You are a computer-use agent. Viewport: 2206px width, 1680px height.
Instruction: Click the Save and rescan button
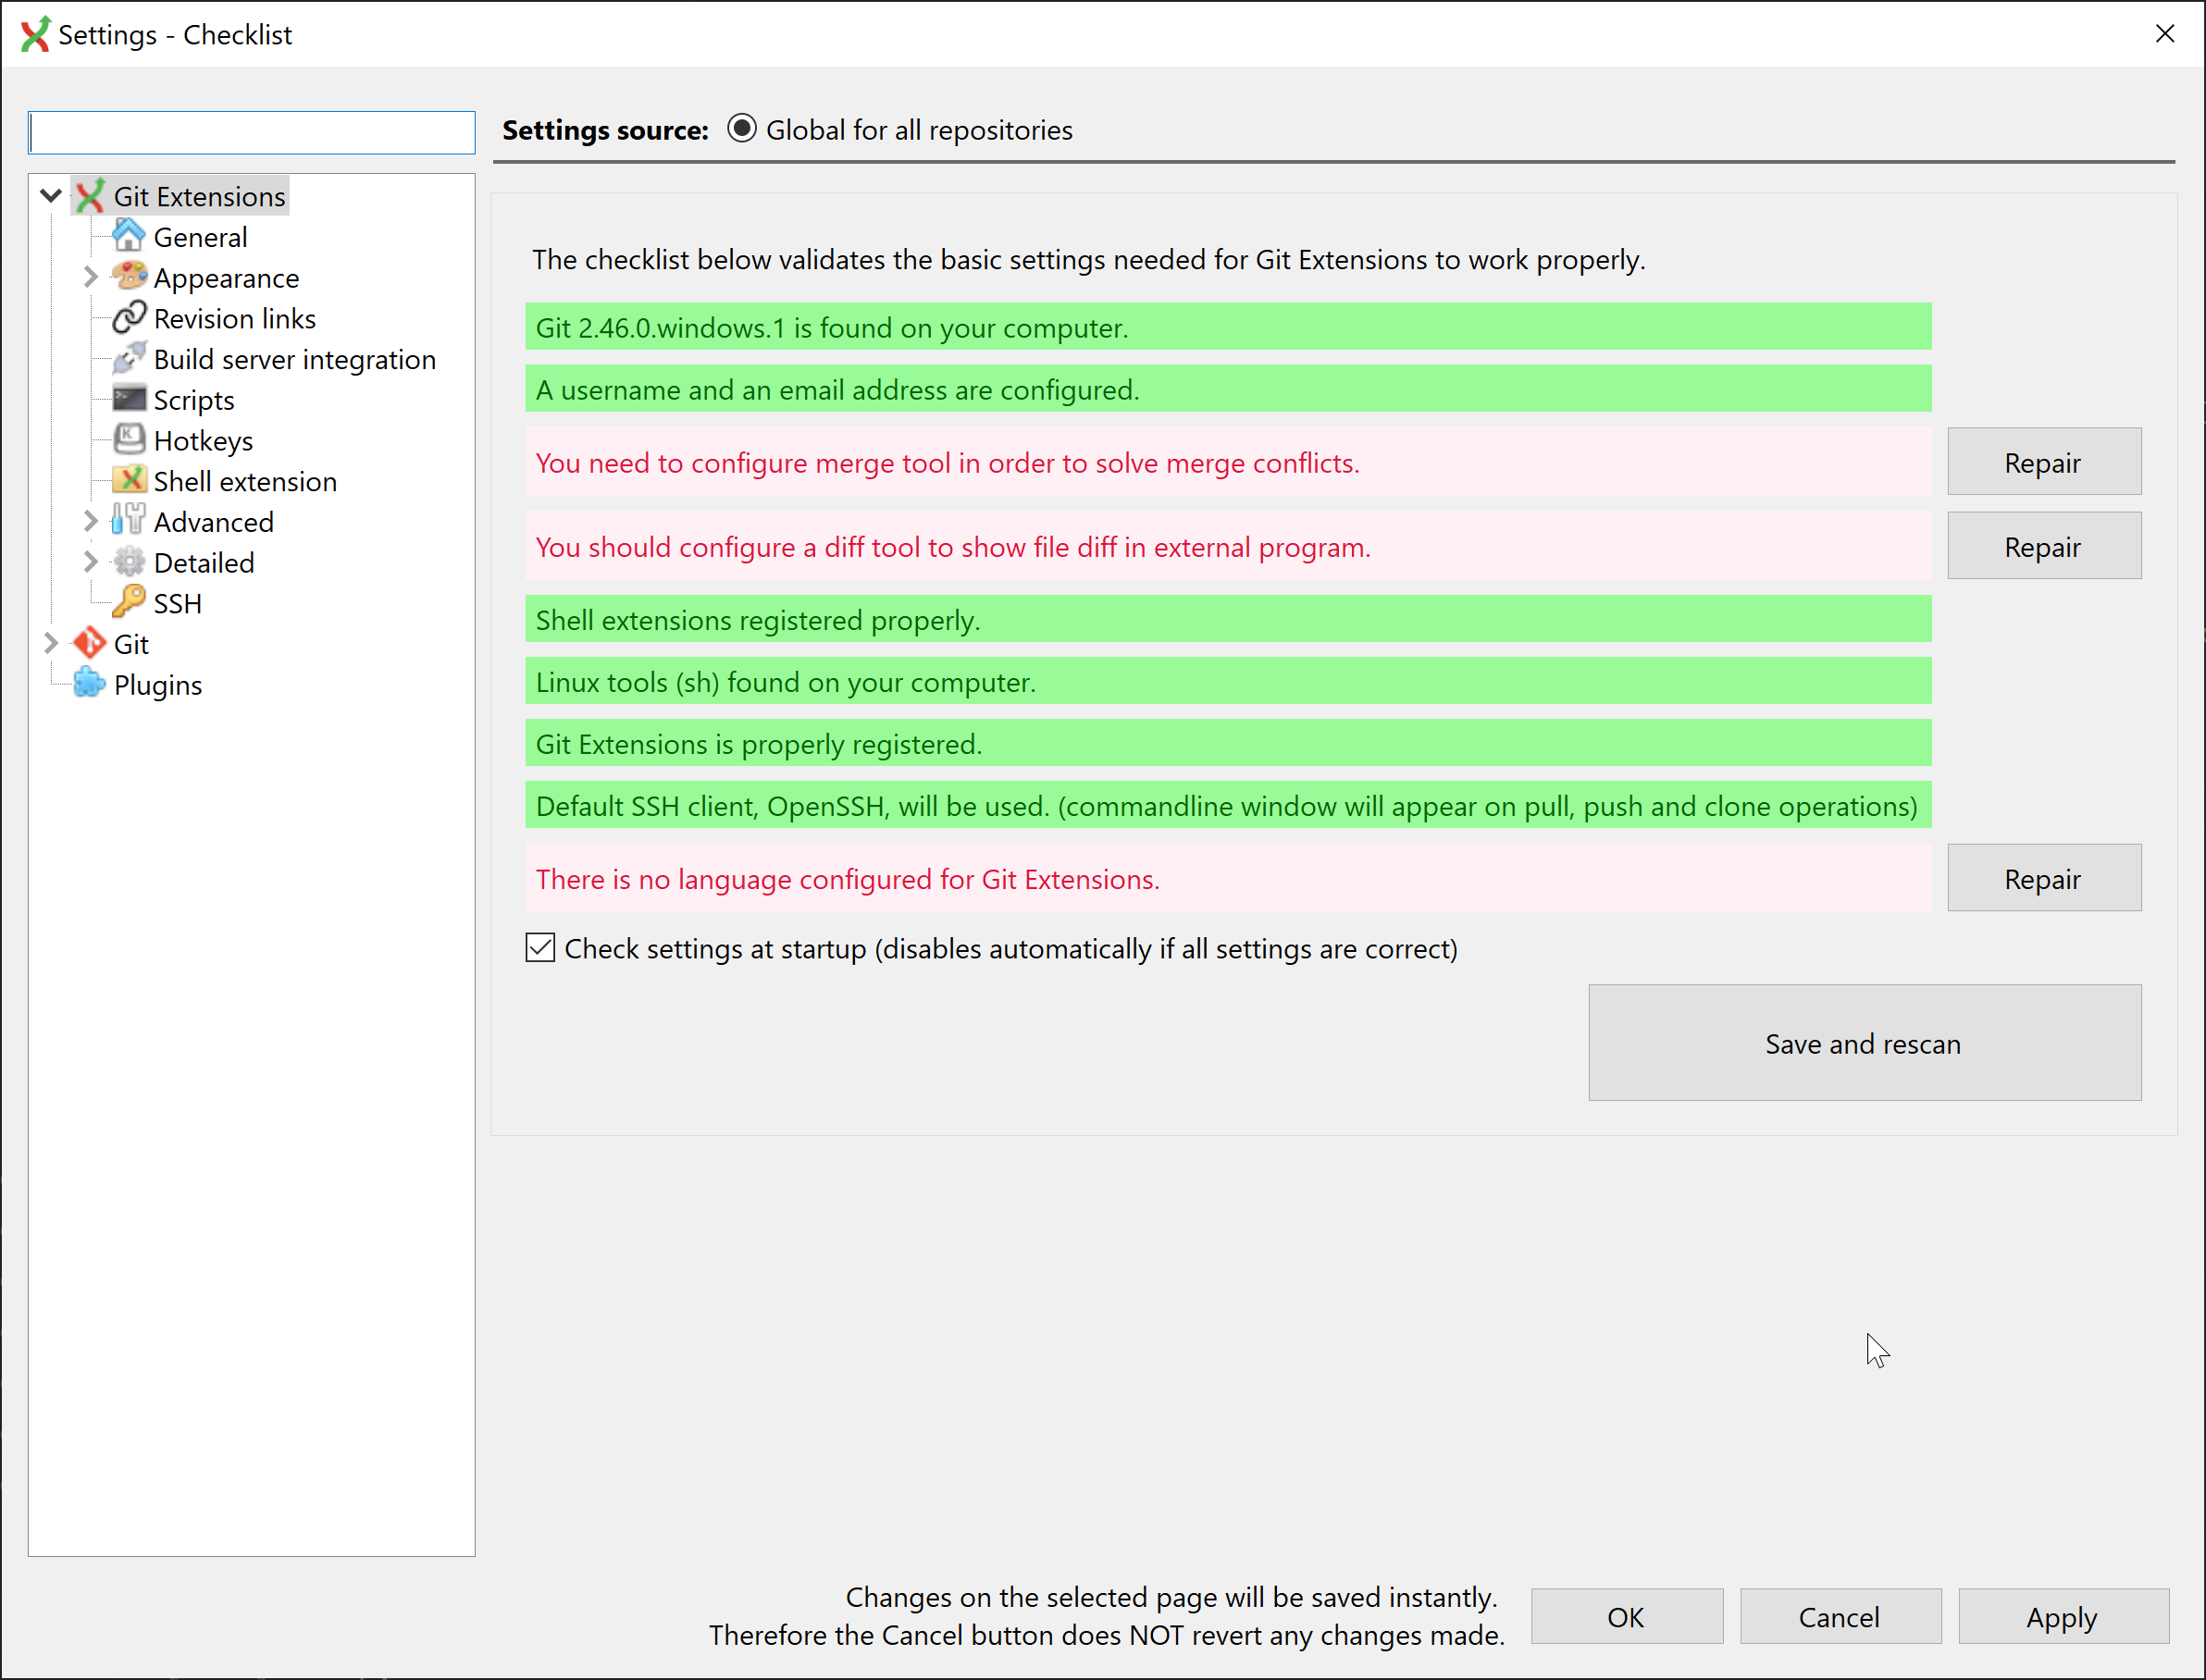tap(1863, 1043)
